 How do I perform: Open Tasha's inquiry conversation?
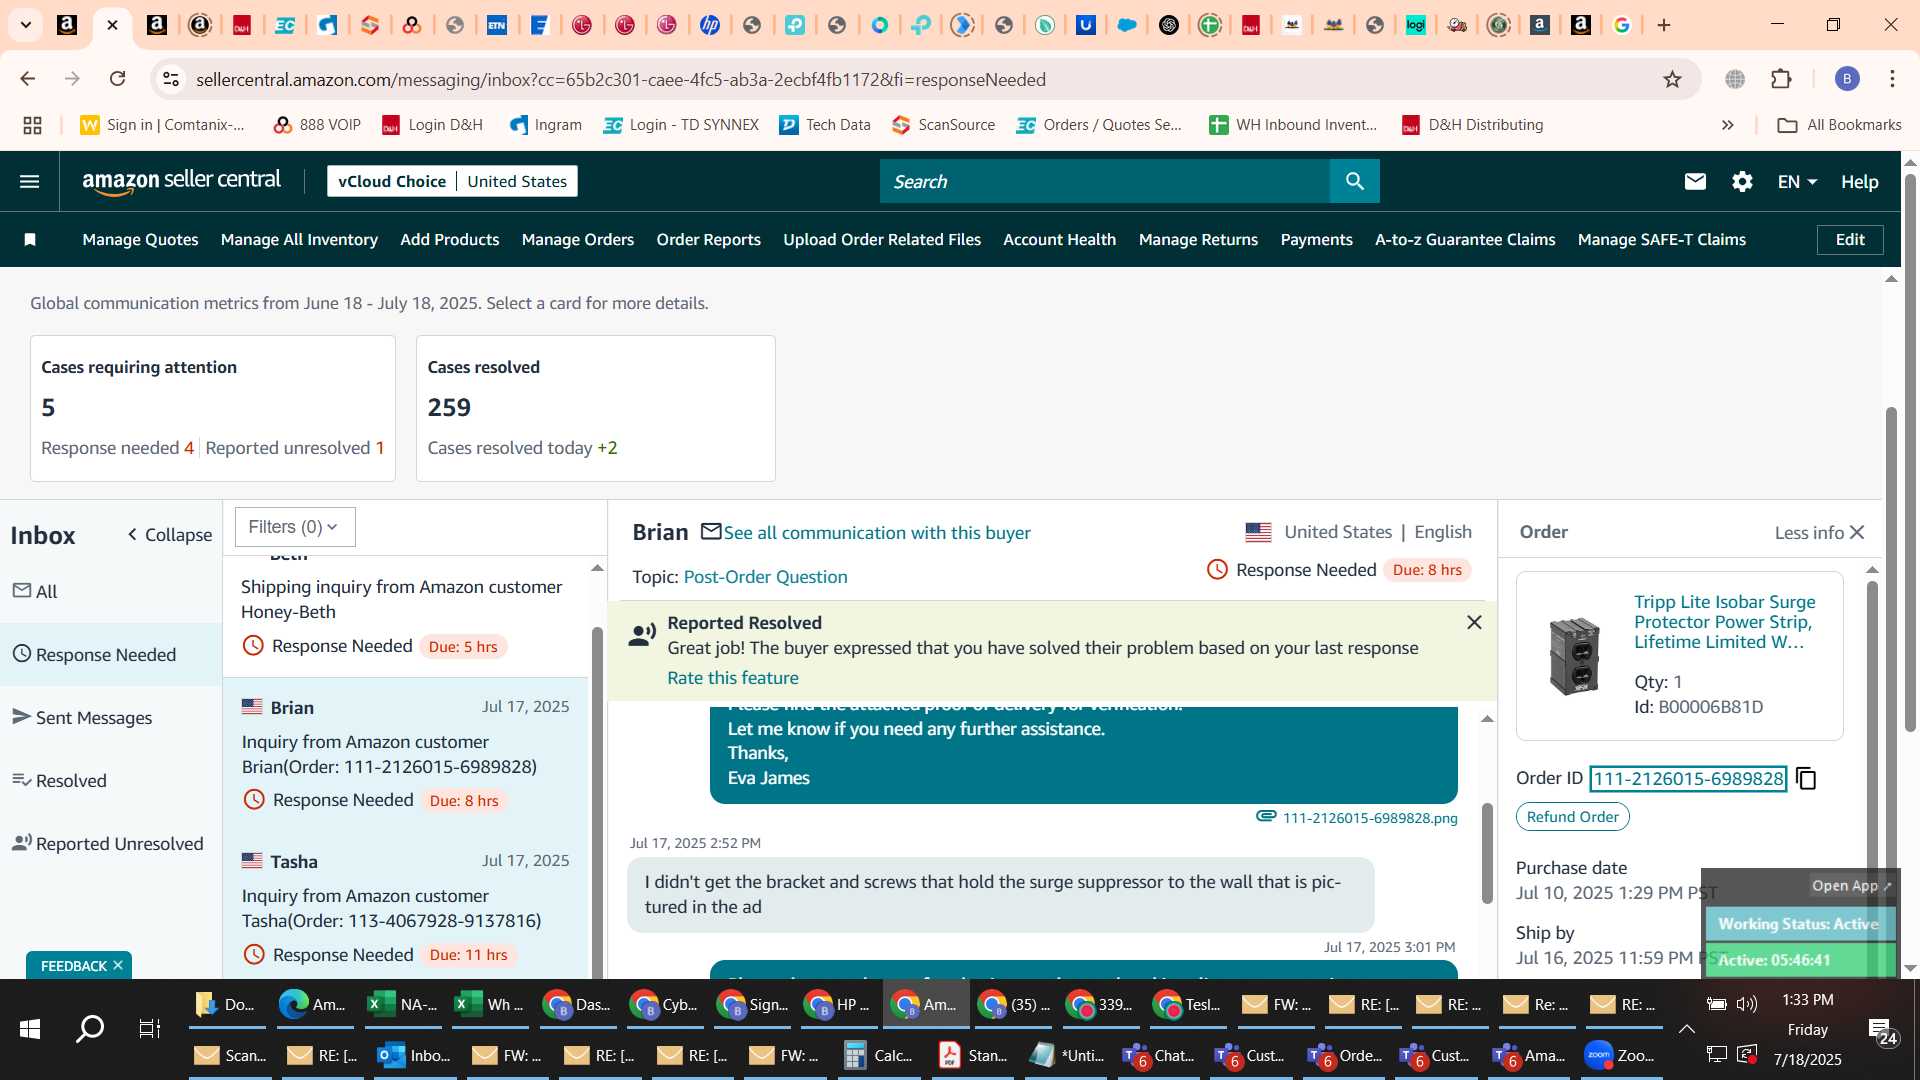point(406,908)
